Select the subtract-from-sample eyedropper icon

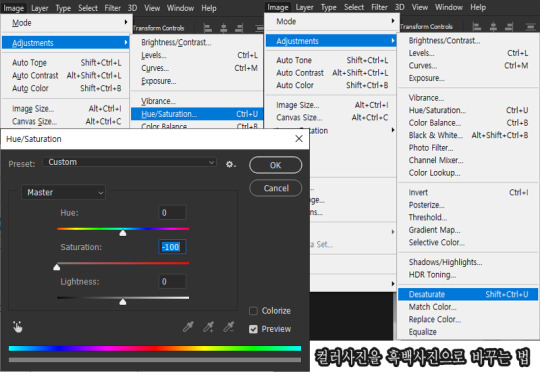[229, 327]
